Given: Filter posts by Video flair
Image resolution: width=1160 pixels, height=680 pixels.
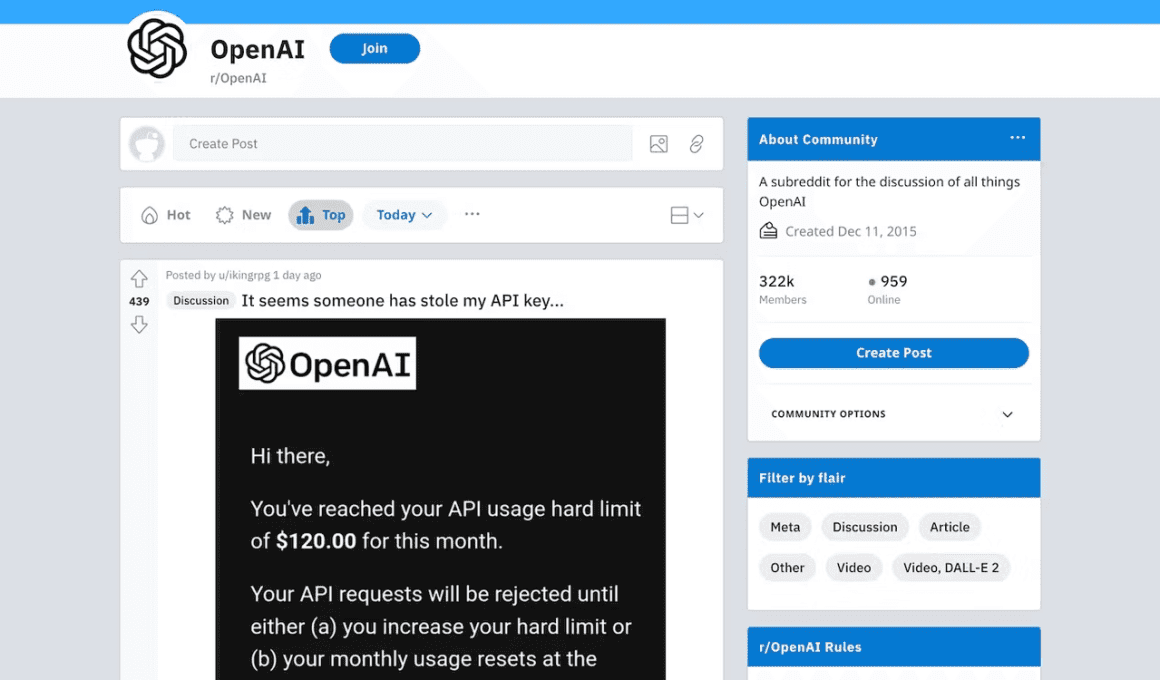Looking at the screenshot, I should click(x=854, y=568).
